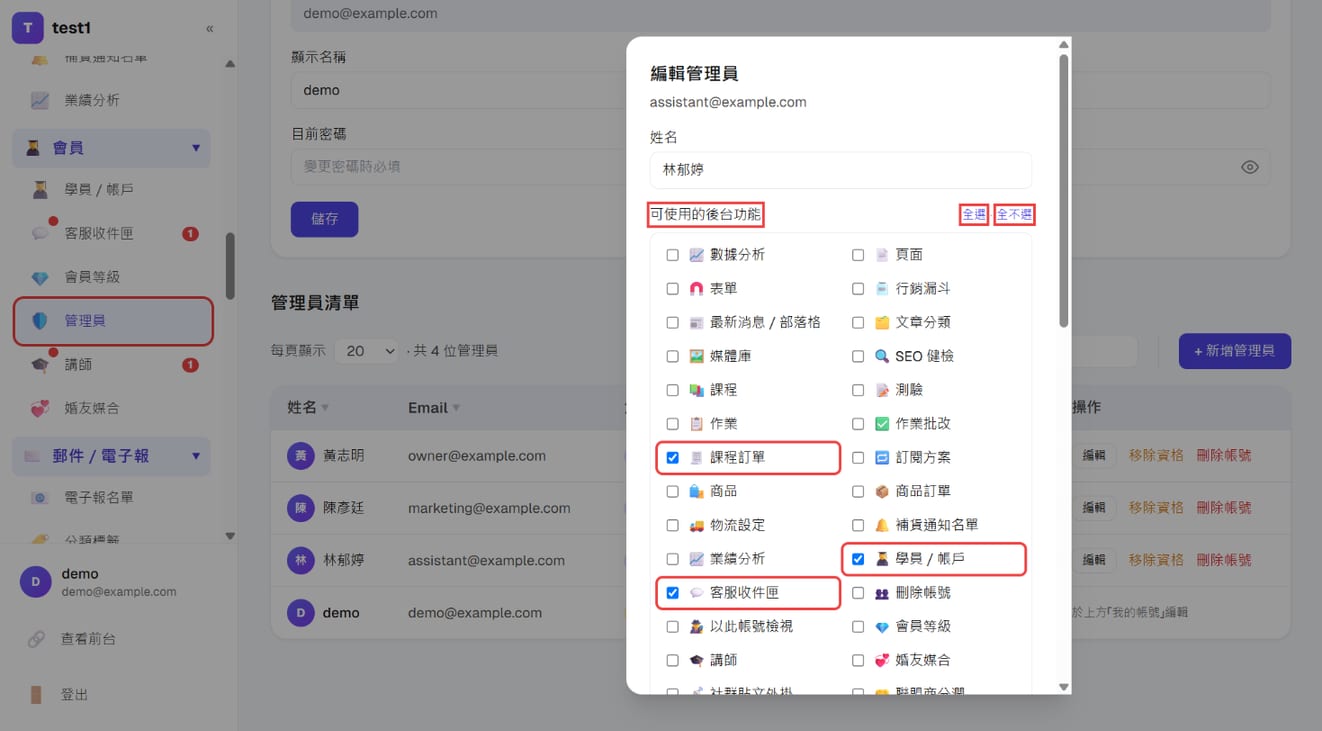The height and width of the screenshot is (731, 1322).
Task: Collapse the 郵件 / 電子報 section arrow
Action: click(x=196, y=456)
